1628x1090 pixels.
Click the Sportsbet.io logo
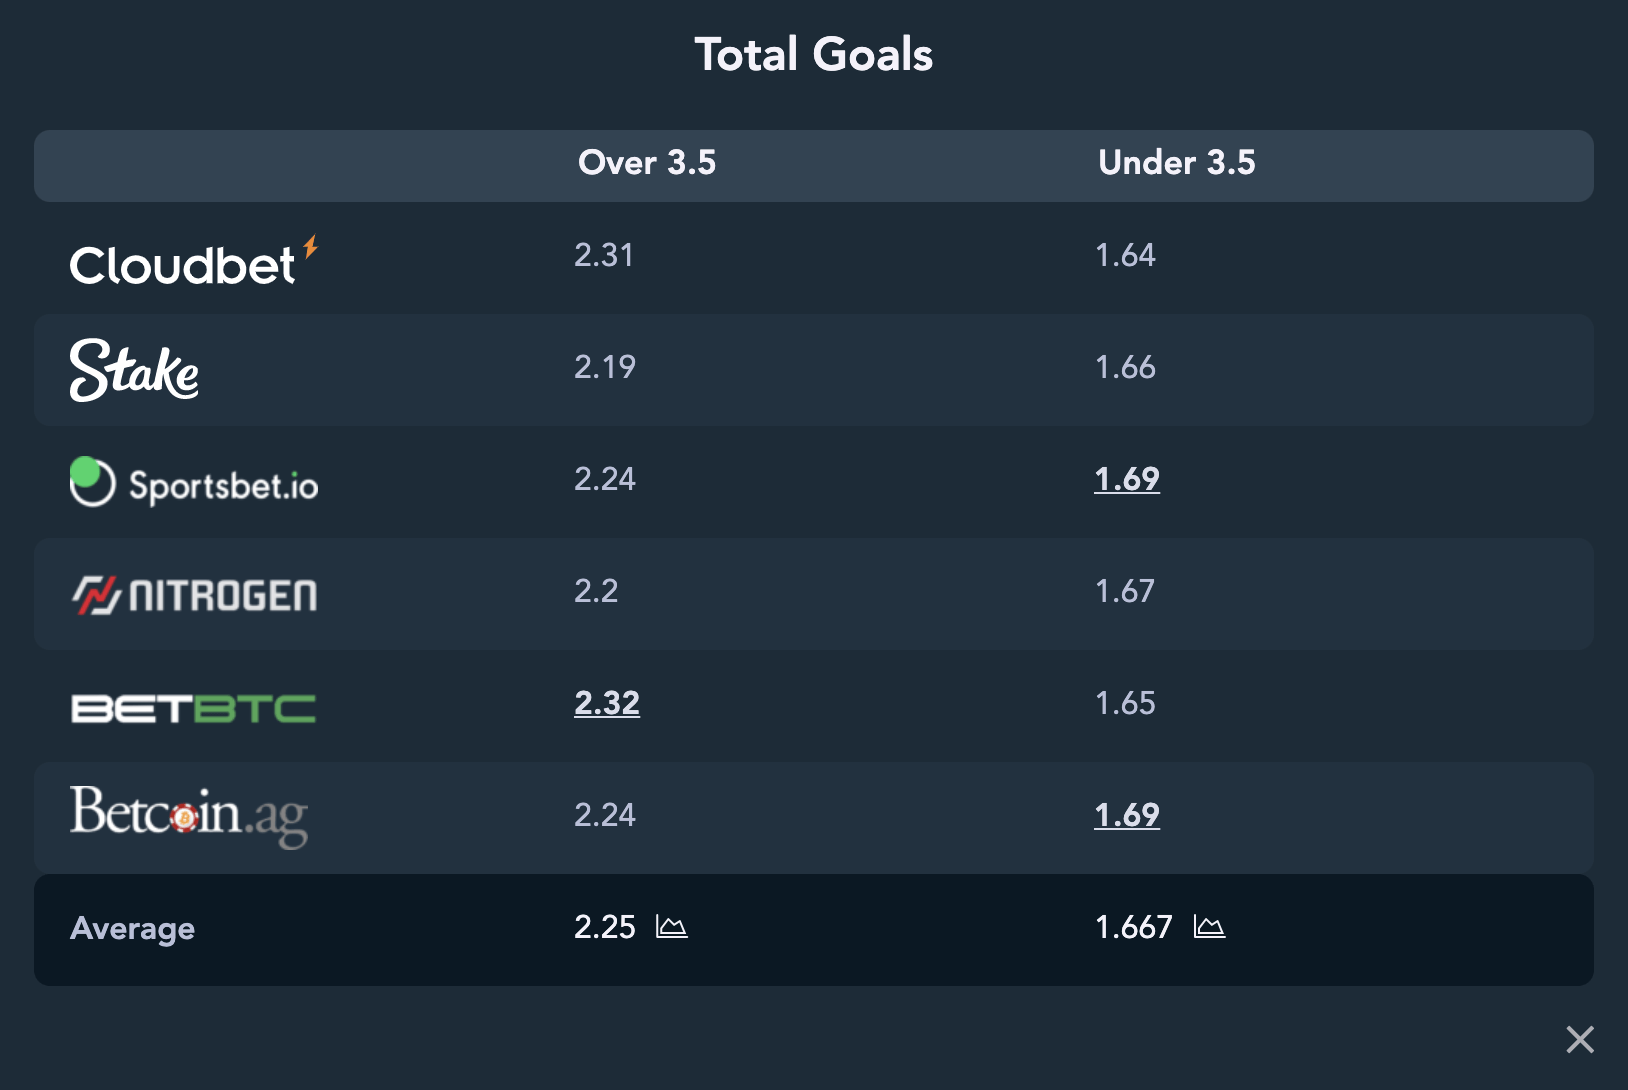click(x=194, y=482)
